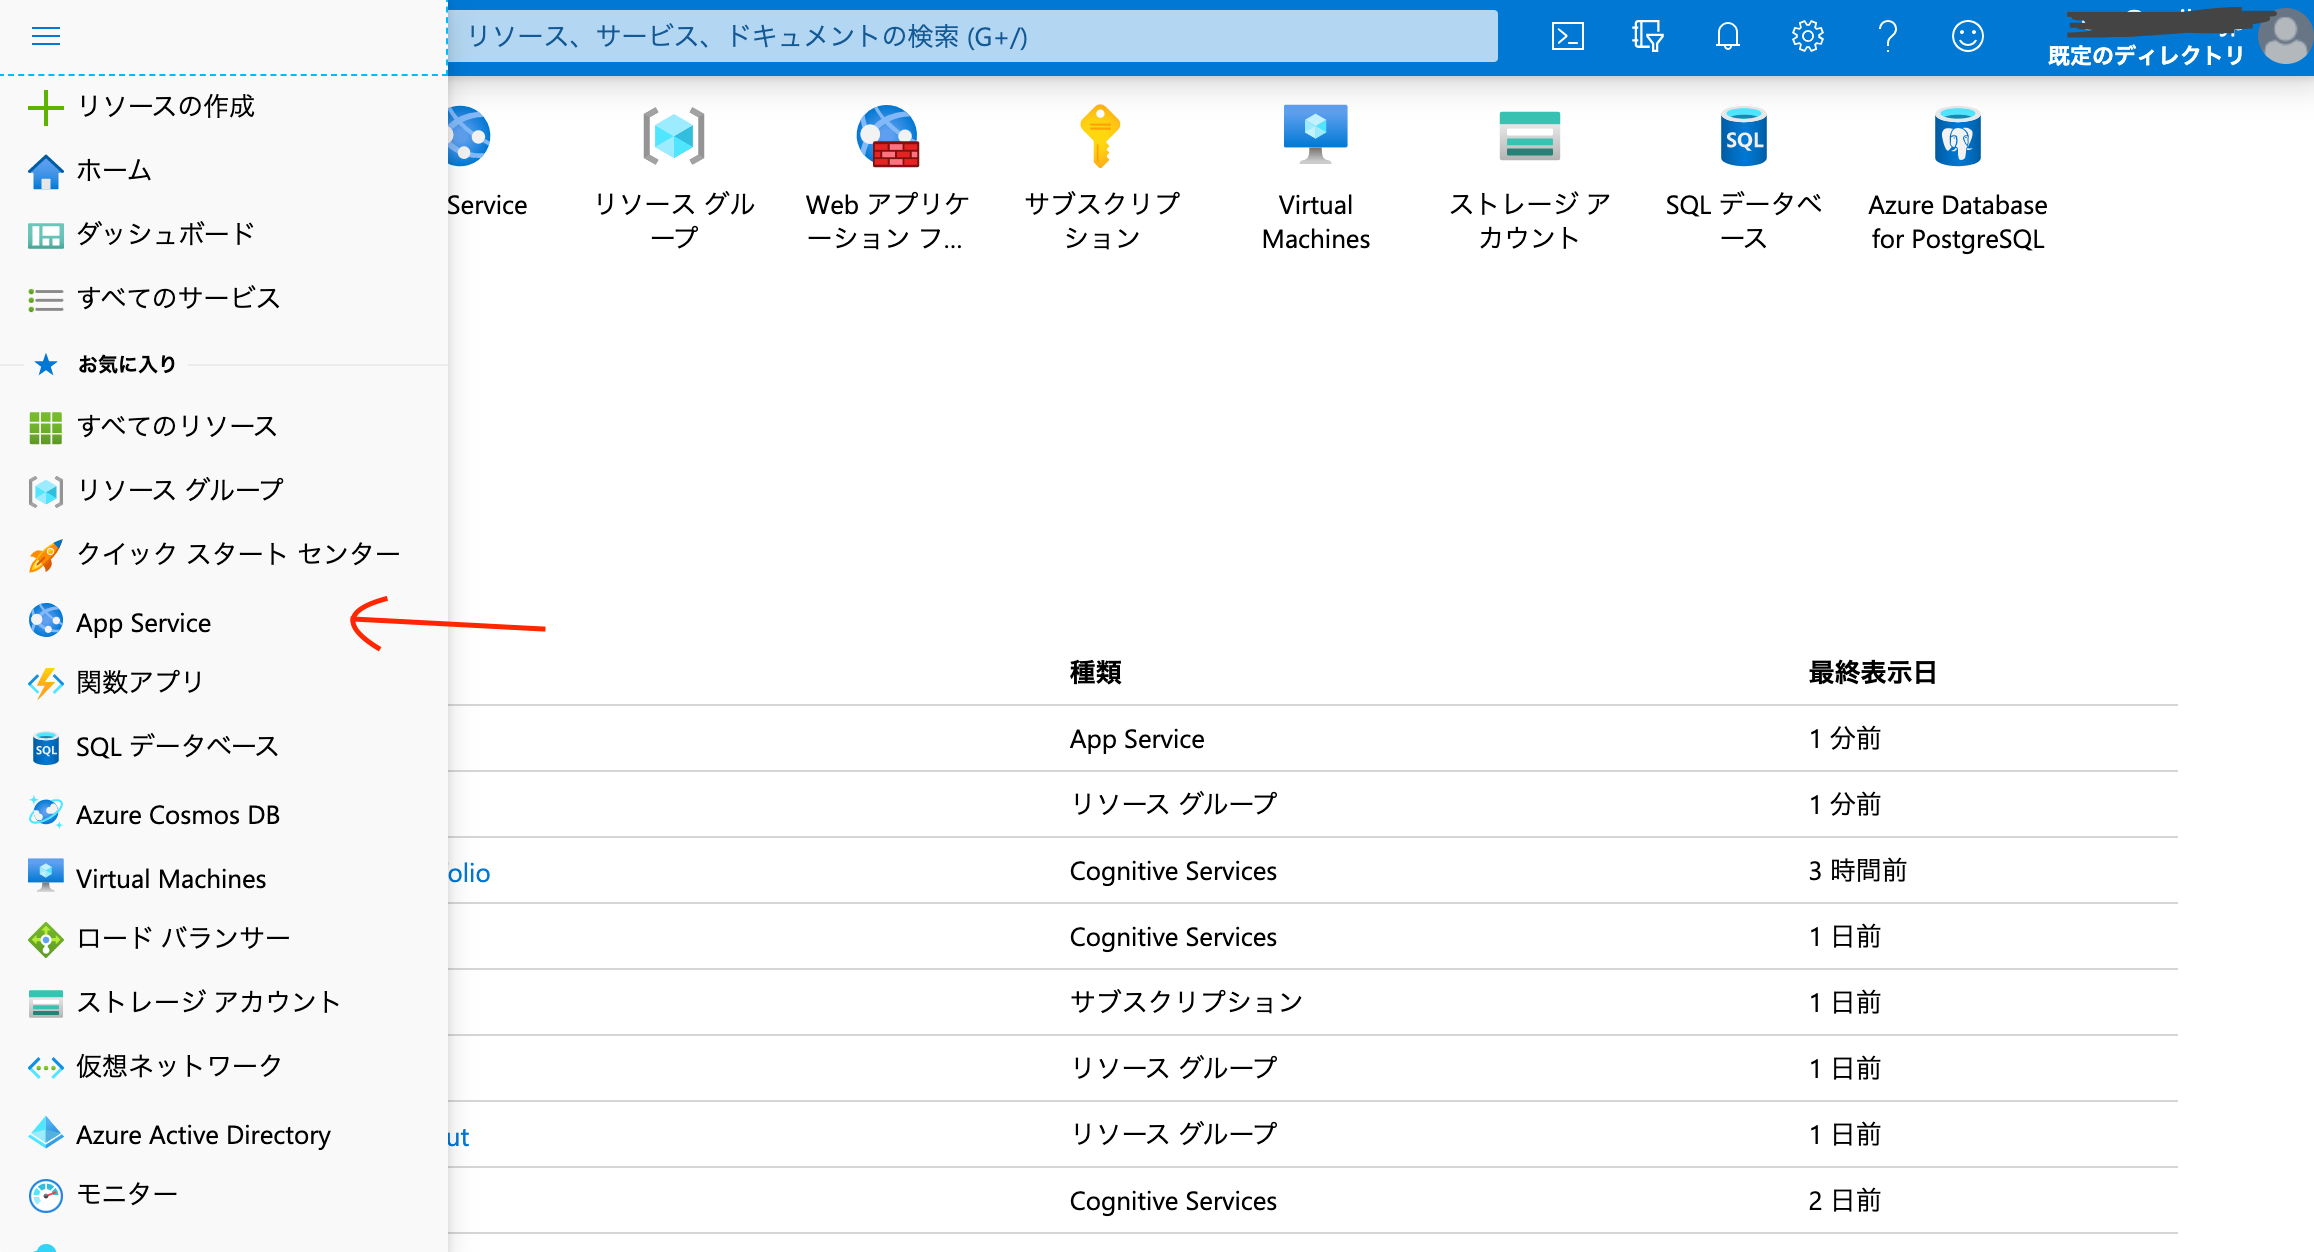Click the 最終表示日 column header
This screenshot has height=1252, width=2314.
[x=1872, y=672]
